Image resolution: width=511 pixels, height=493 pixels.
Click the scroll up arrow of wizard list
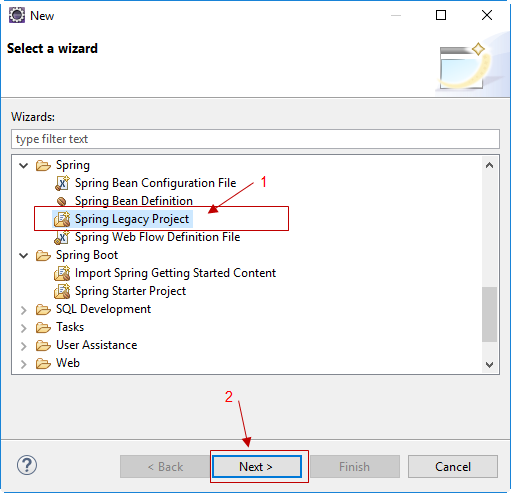(489, 165)
